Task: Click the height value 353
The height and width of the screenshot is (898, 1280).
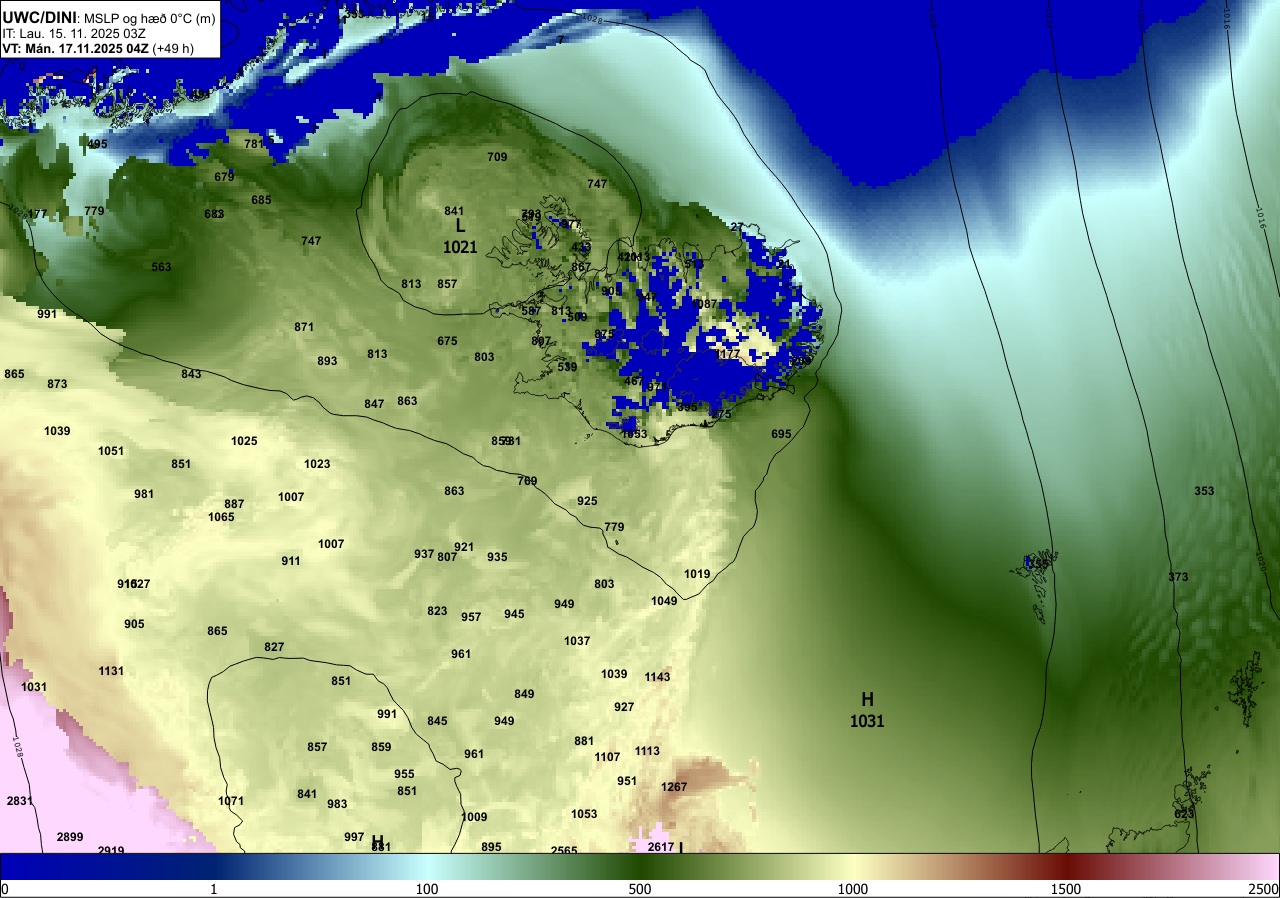Action: coord(1204,491)
